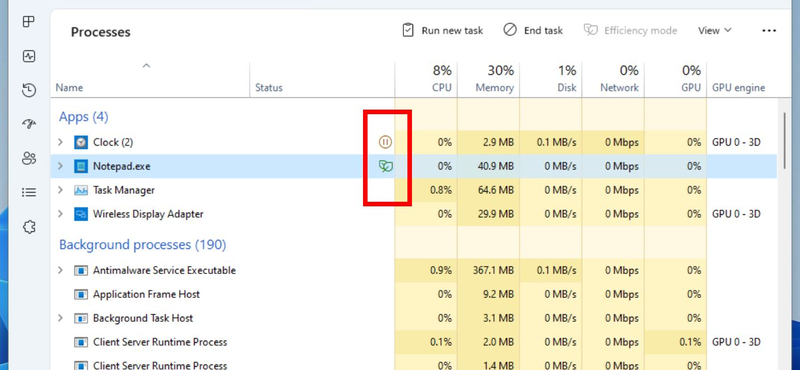The image size is (800, 370).
Task: Open the Users page in sidebar
Action: (x=29, y=158)
